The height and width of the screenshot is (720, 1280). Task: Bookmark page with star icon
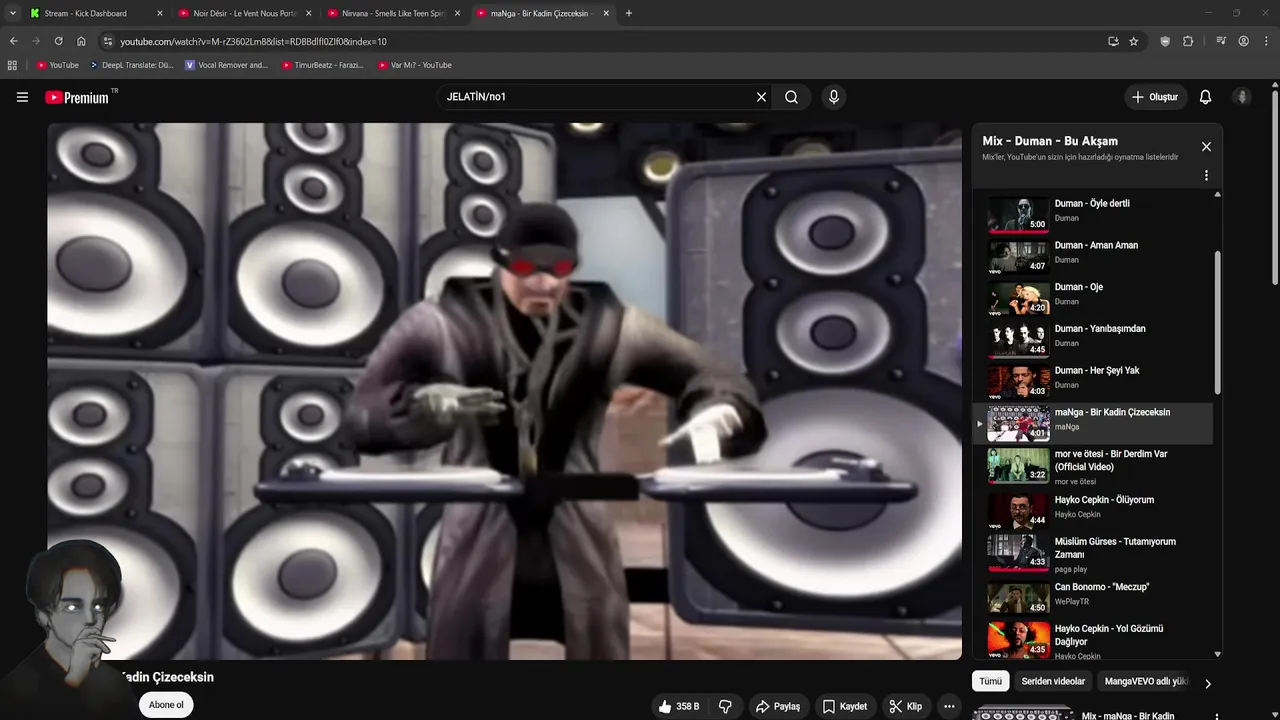1133,41
